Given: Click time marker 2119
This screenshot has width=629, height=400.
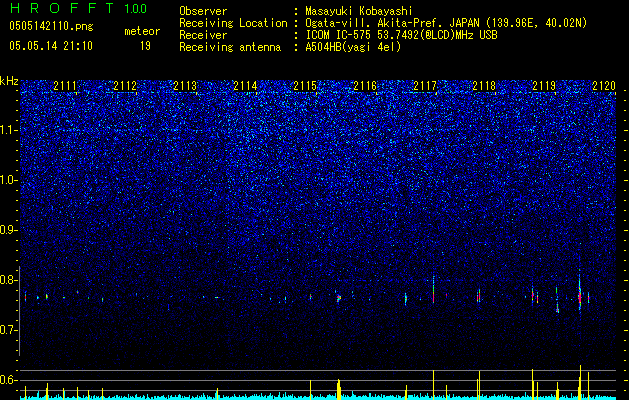Looking at the screenshot, I should pyautogui.click(x=544, y=86).
